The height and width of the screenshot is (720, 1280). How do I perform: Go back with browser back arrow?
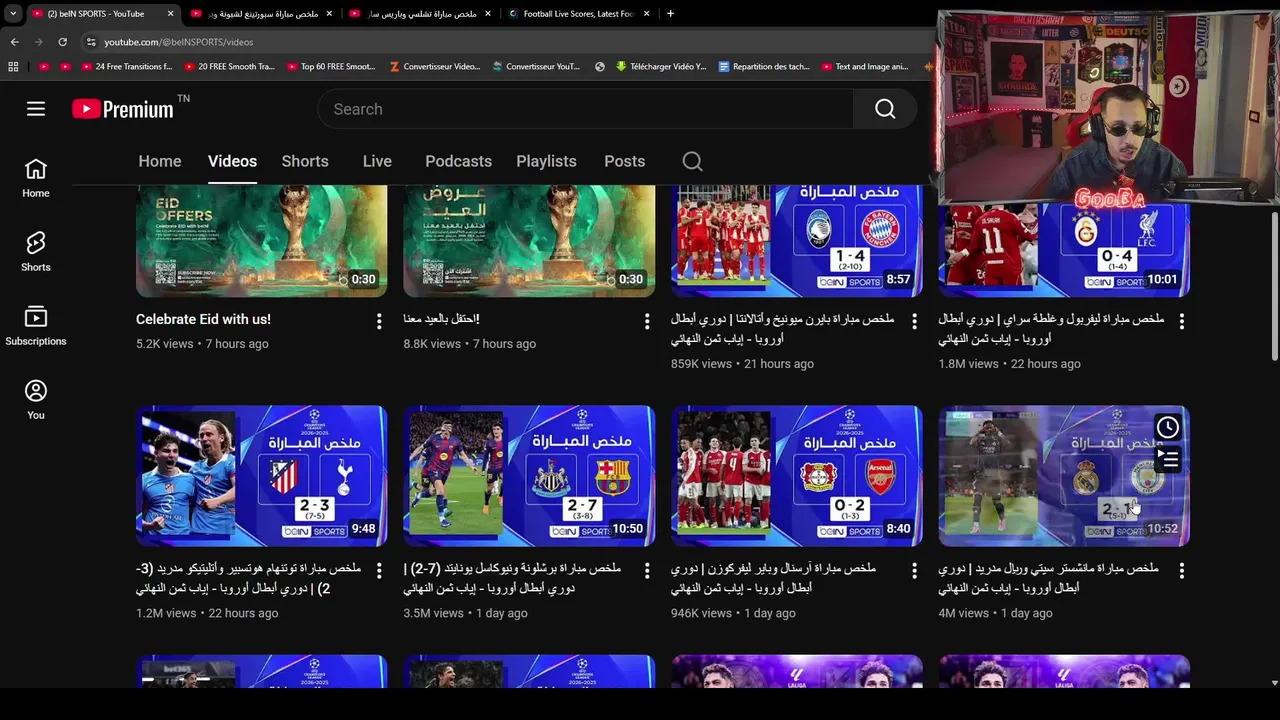point(14,42)
